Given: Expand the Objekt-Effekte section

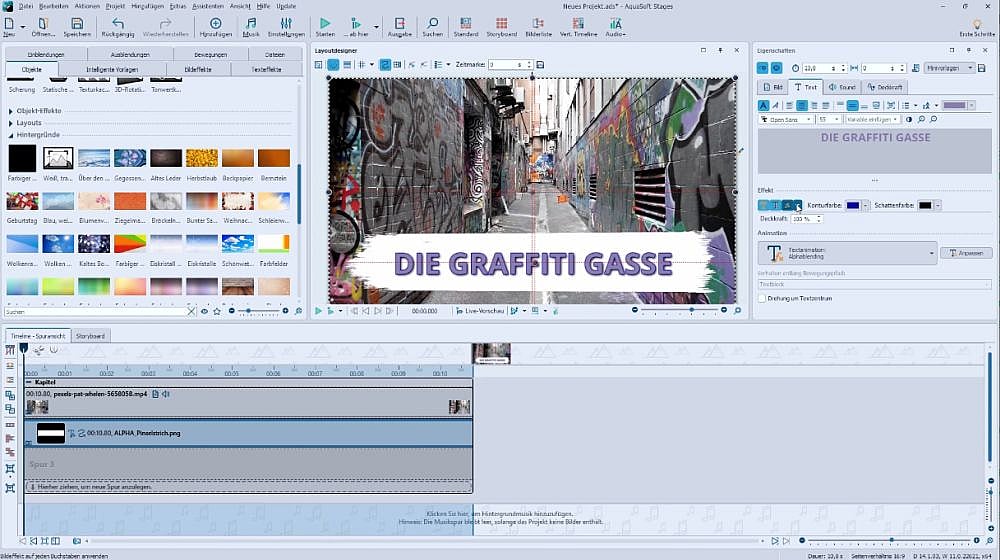Looking at the screenshot, I should [40, 111].
